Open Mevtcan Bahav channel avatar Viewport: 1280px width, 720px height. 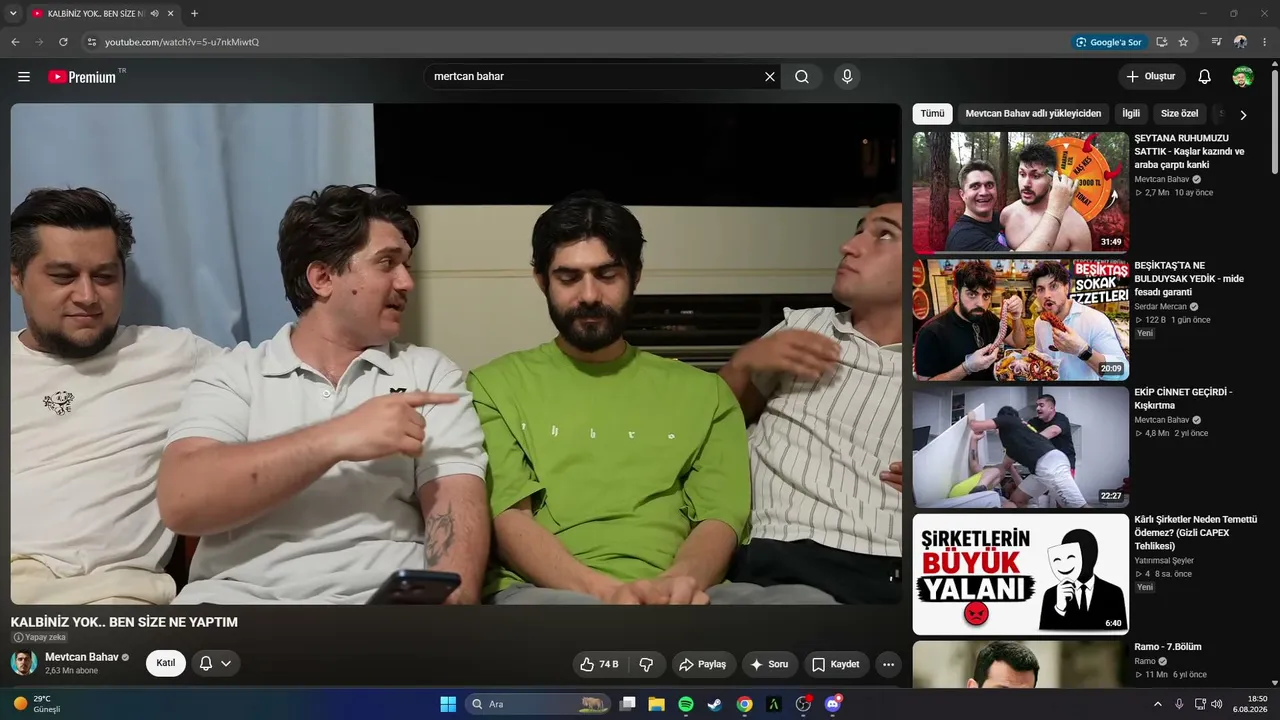pyautogui.click(x=24, y=663)
